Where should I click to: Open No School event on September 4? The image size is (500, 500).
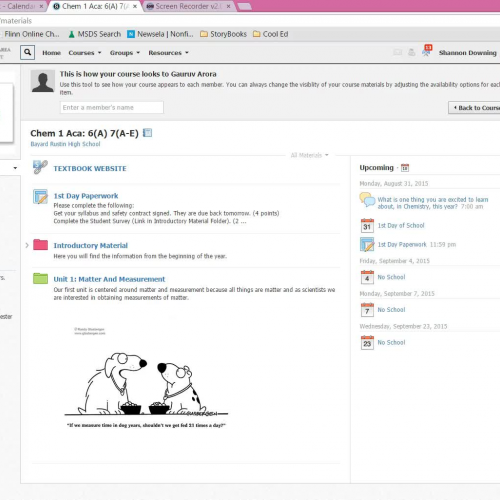[391, 277]
